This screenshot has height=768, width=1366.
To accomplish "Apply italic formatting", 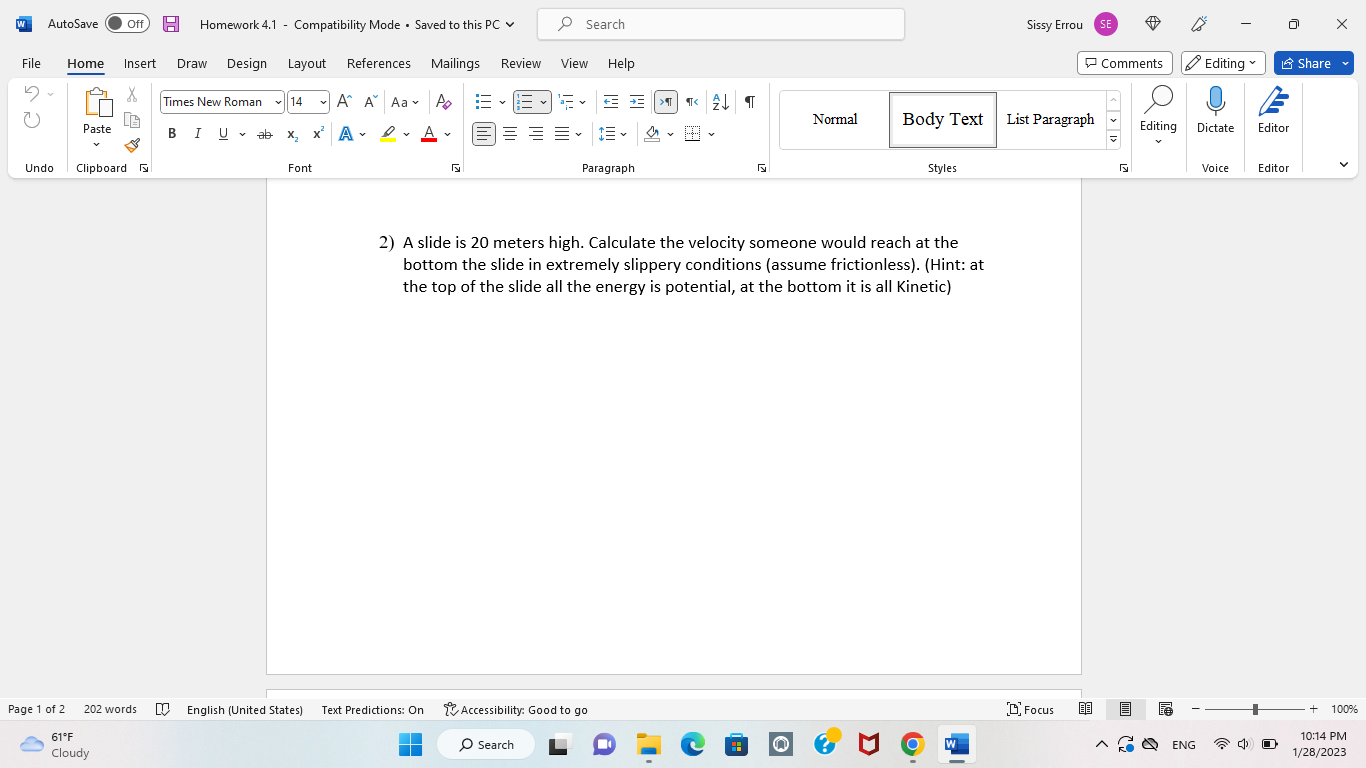I will coord(197,133).
